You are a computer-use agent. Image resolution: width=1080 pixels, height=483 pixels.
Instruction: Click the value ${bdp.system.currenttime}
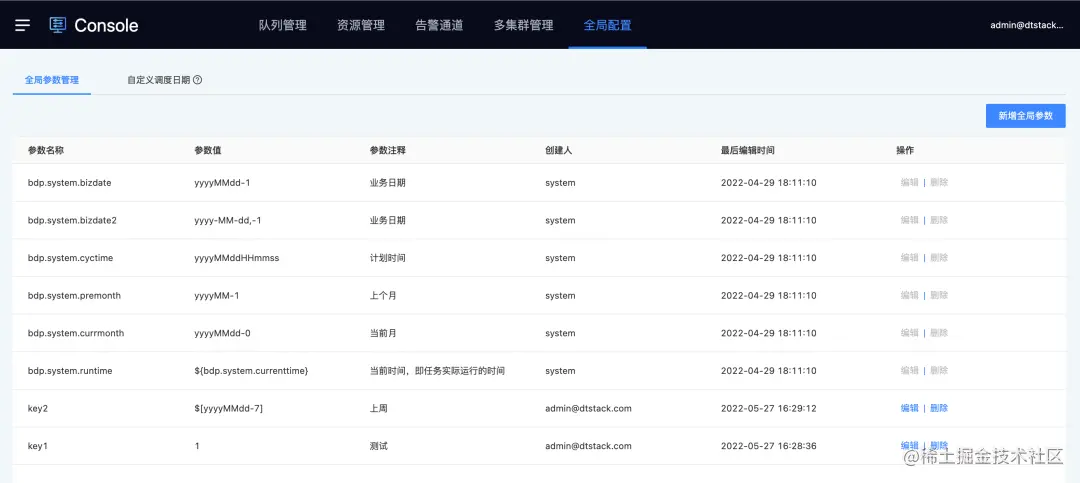[x=251, y=371]
